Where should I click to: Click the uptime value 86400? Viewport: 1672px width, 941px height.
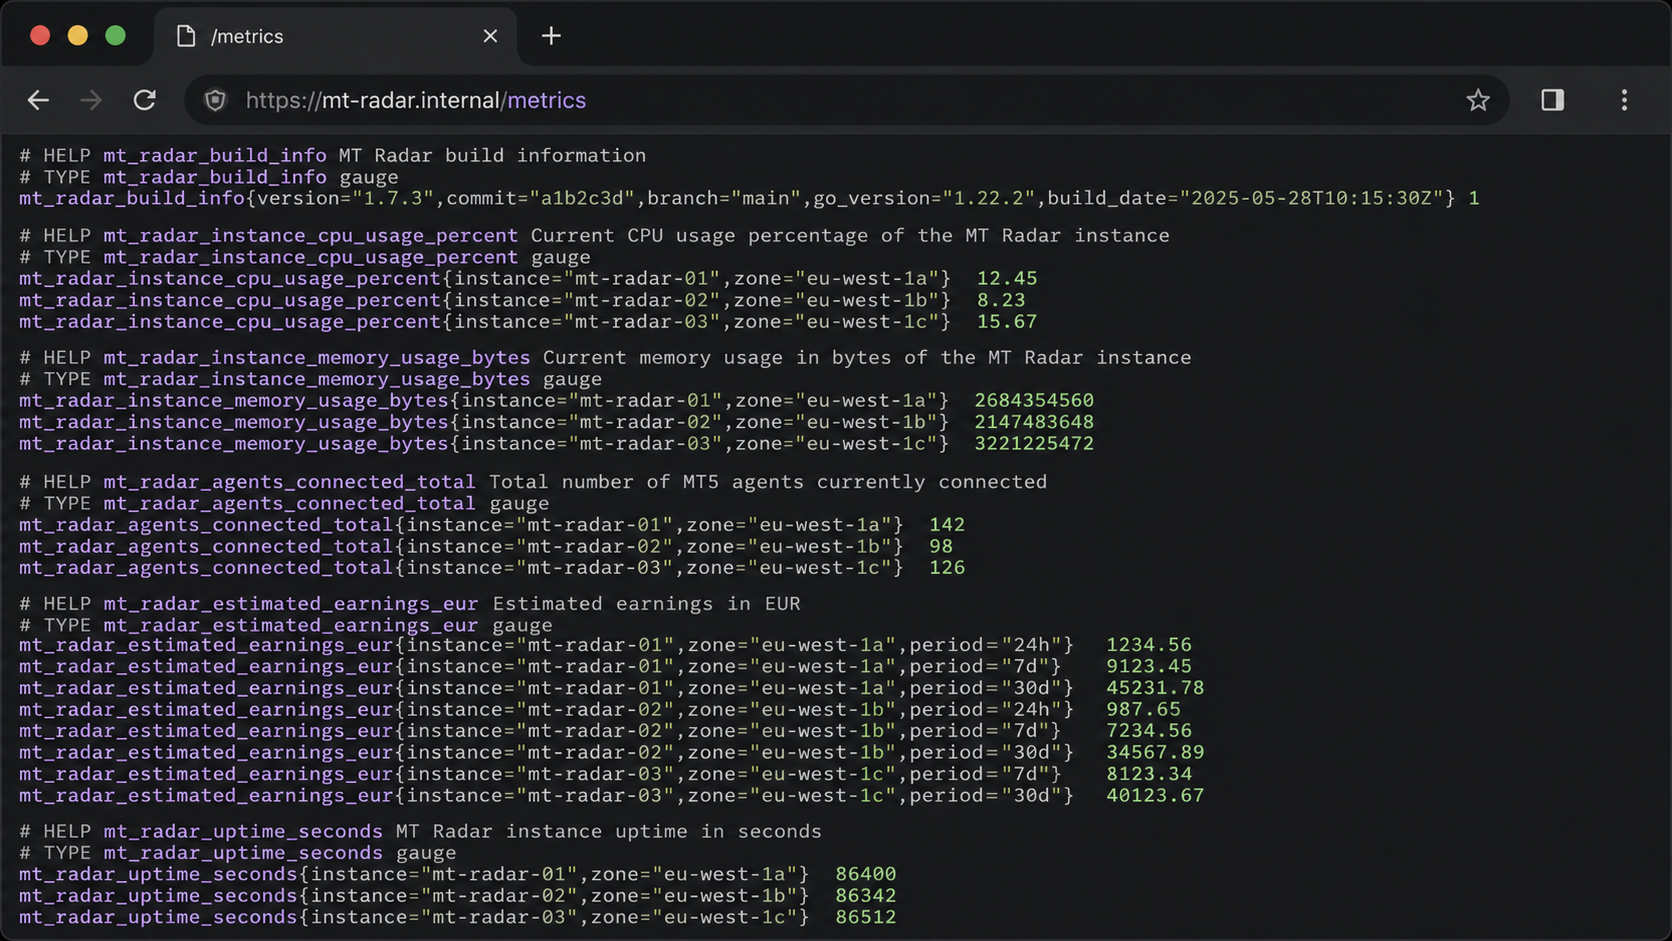pyautogui.click(x=866, y=874)
